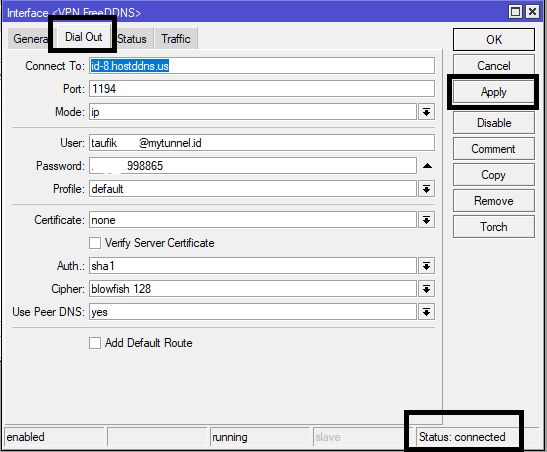This screenshot has width=547, height=452.
Task: Expand the Profile dropdown
Action: 426,189
